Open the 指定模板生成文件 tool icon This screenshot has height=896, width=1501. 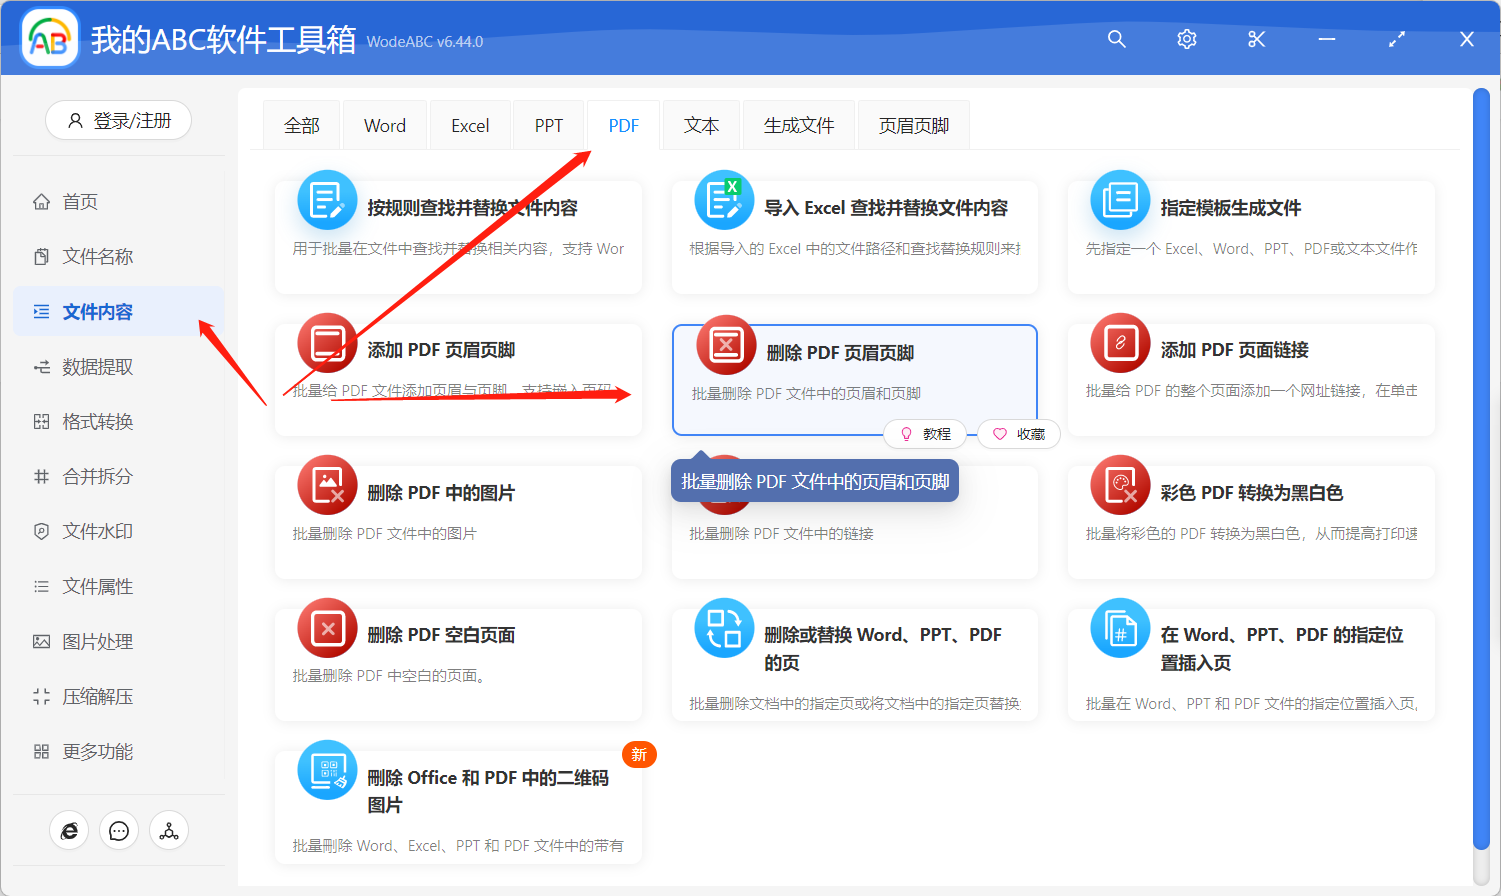[x=1119, y=199]
